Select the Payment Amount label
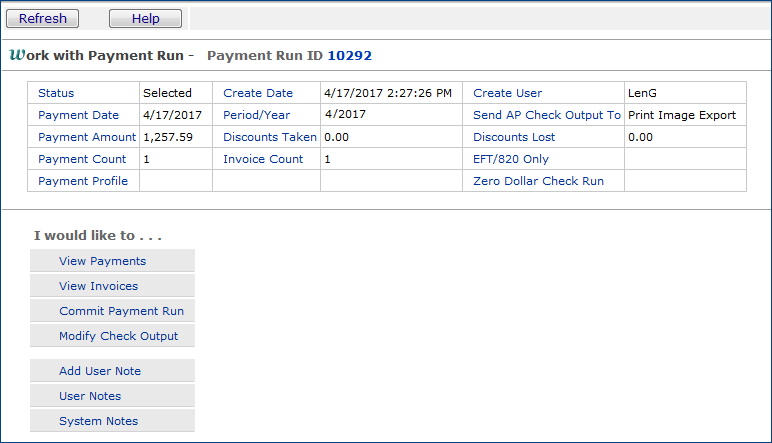 pos(88,137)
